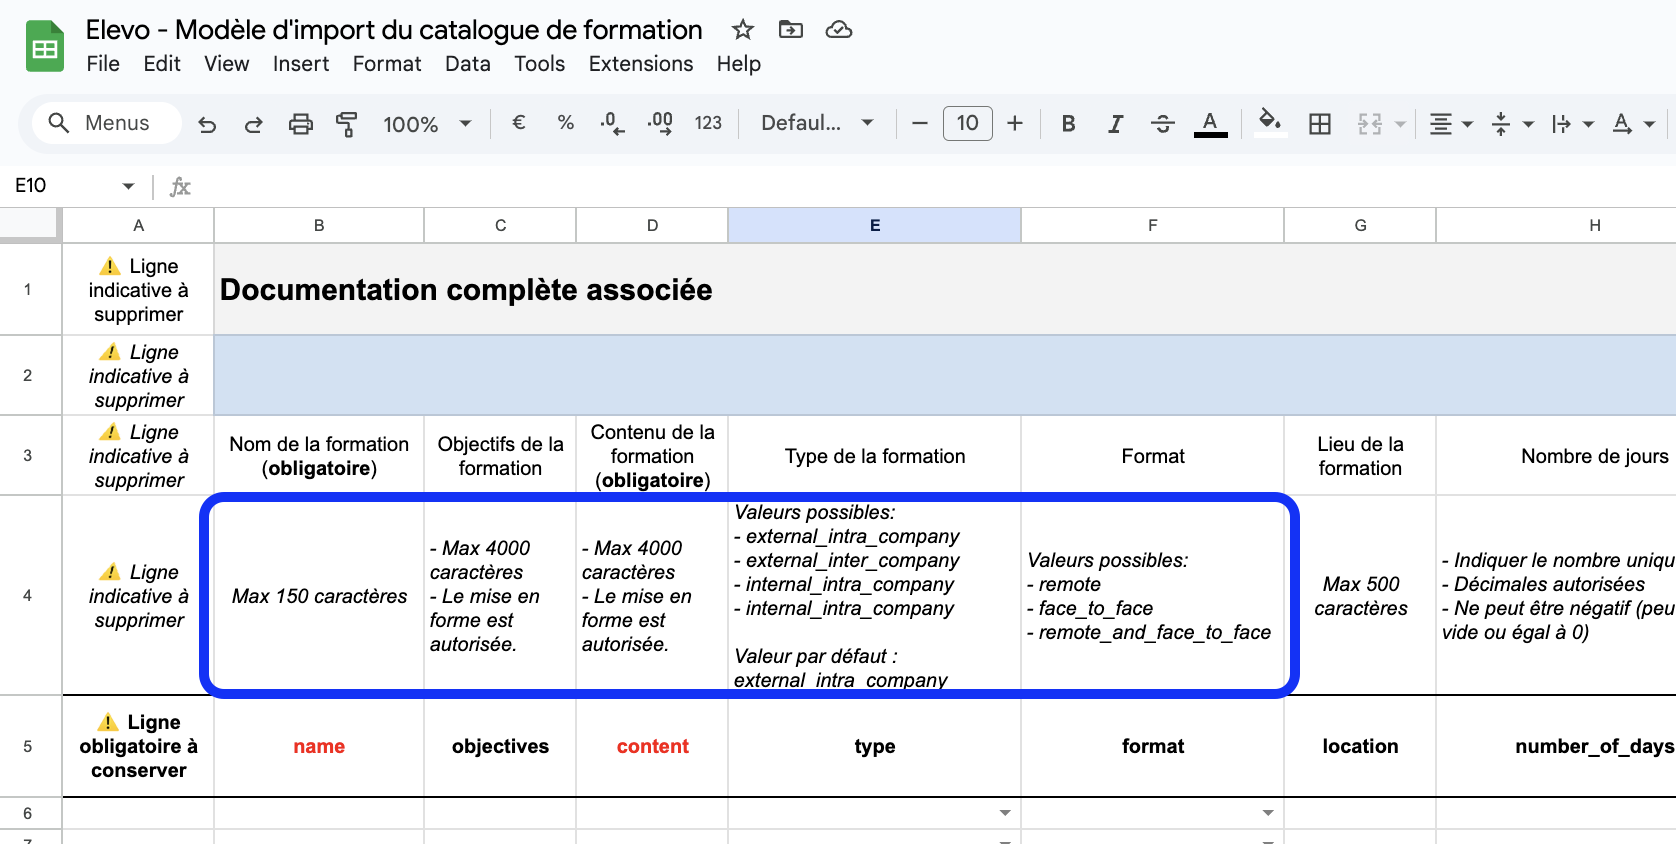Image resolution: width=1676 pixels, height=844 pixels.
Task: Open the Default font family dropdown
Action: pyautogui.click(x=817, y=123)
